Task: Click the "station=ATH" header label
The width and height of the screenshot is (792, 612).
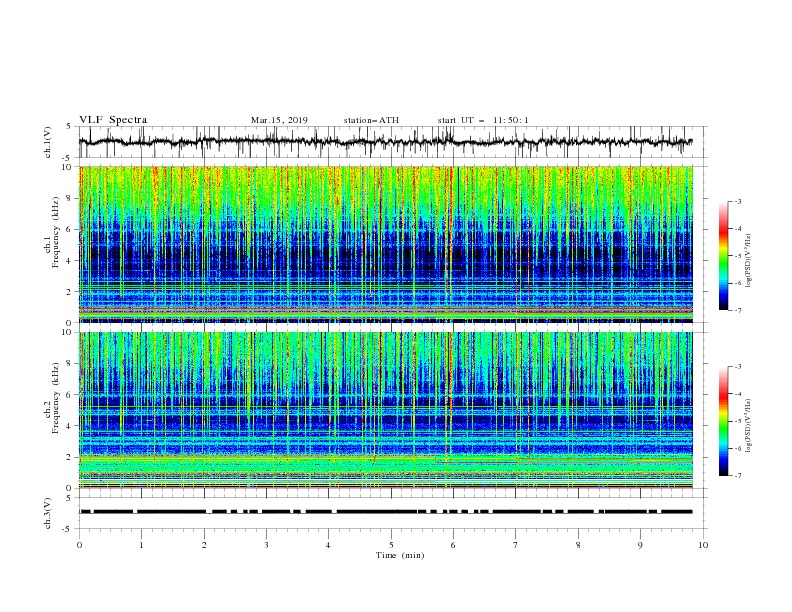Action: tap(371, 120)
